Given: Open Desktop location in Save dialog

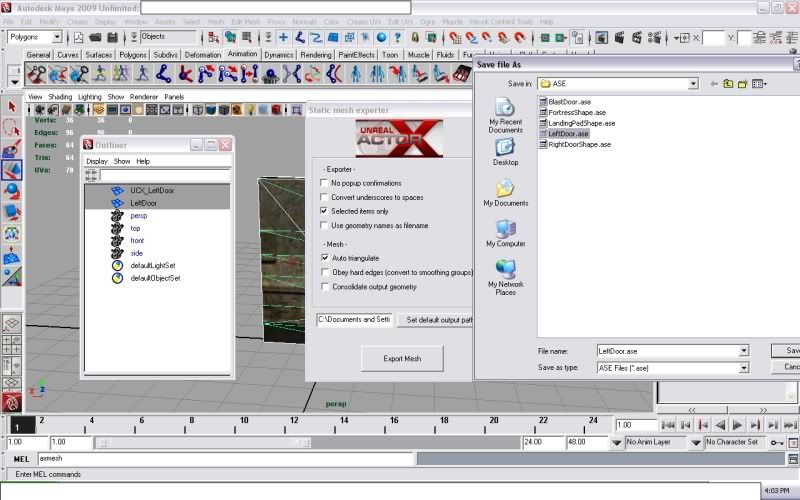Looking at the screenshot, I should coord(505,152).
